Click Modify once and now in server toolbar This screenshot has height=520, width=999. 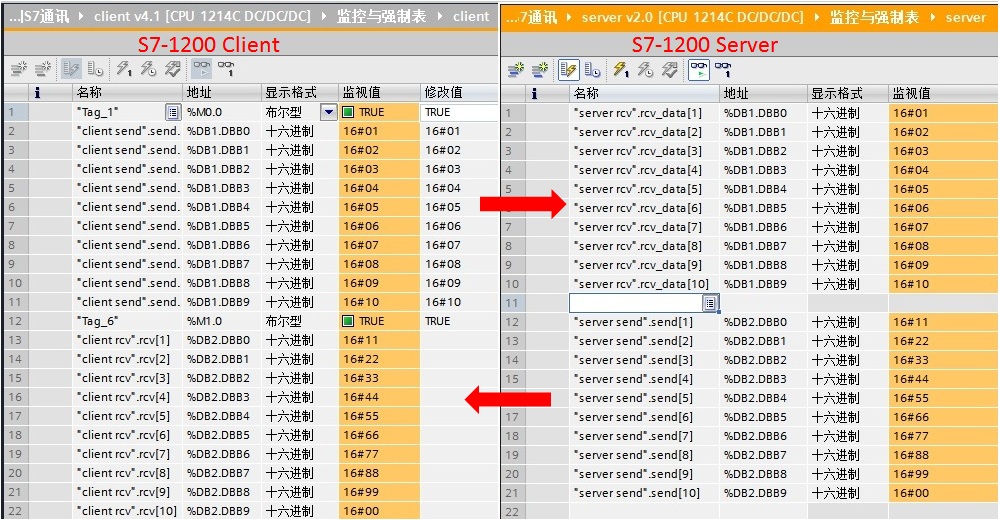(621, 69)
